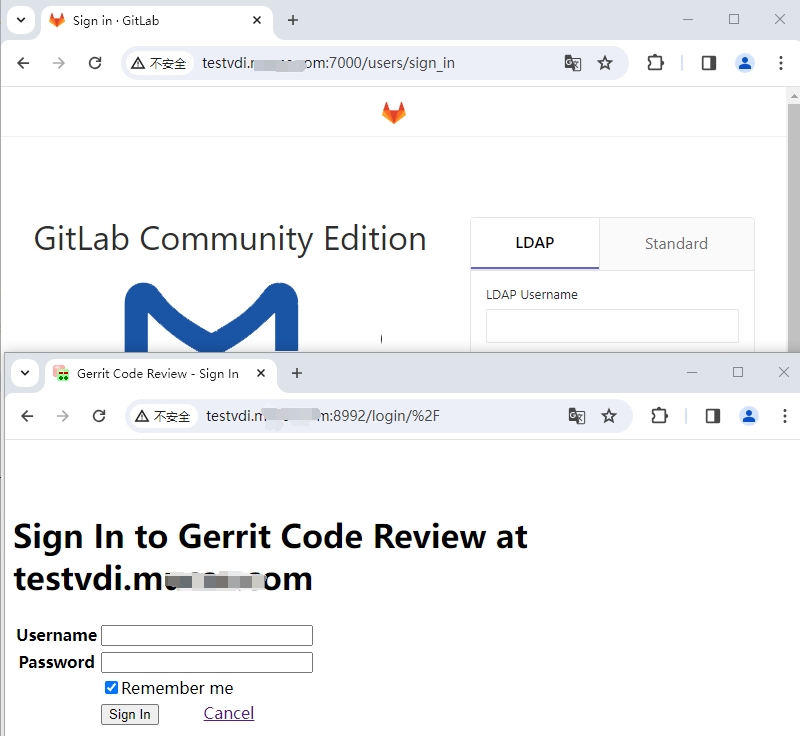Bookmark the GitLab page with star icon
800x736 pixels.
[x=605, y=63]
